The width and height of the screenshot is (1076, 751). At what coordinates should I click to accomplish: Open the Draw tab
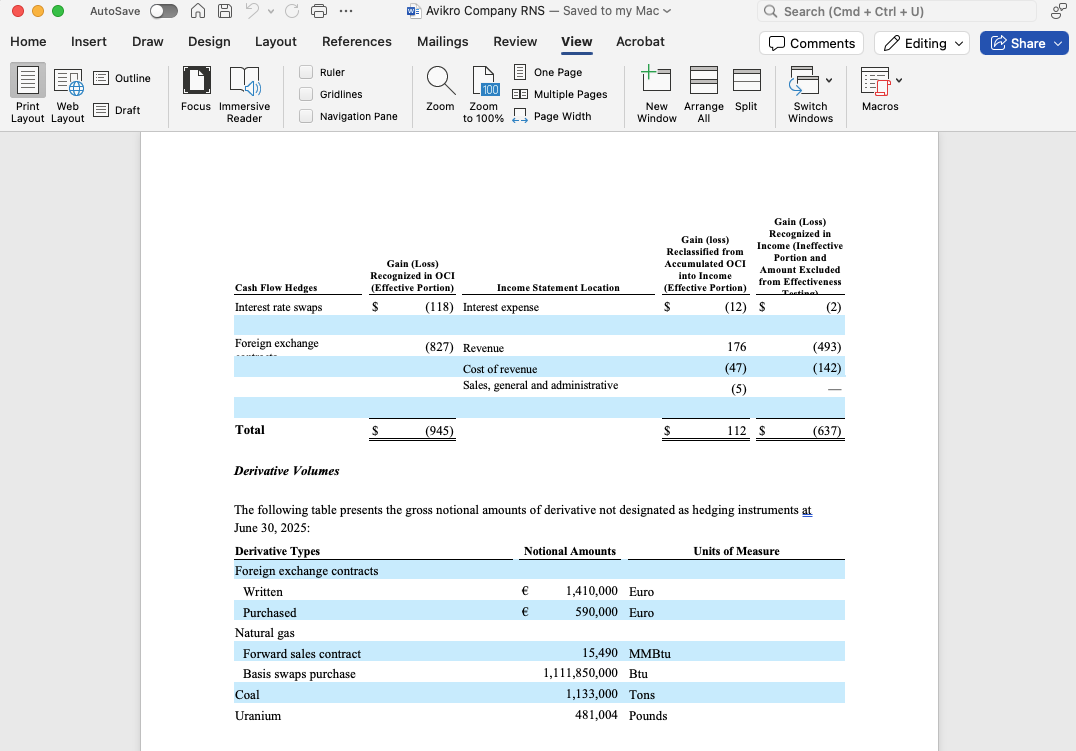tap(148, 41)
